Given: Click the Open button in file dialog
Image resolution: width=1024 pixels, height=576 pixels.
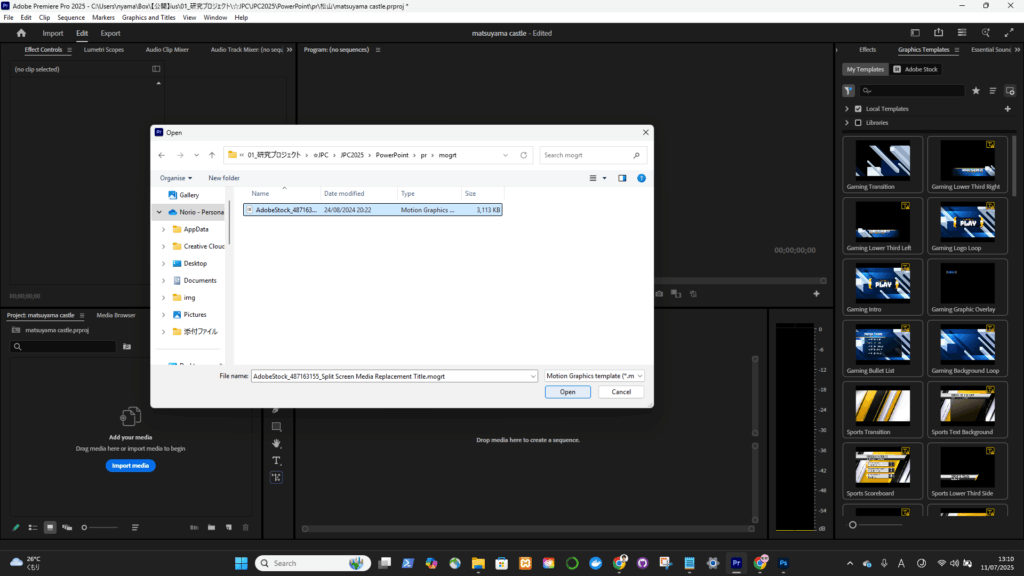Looking at the screenshot, I should tap(567, 392).
